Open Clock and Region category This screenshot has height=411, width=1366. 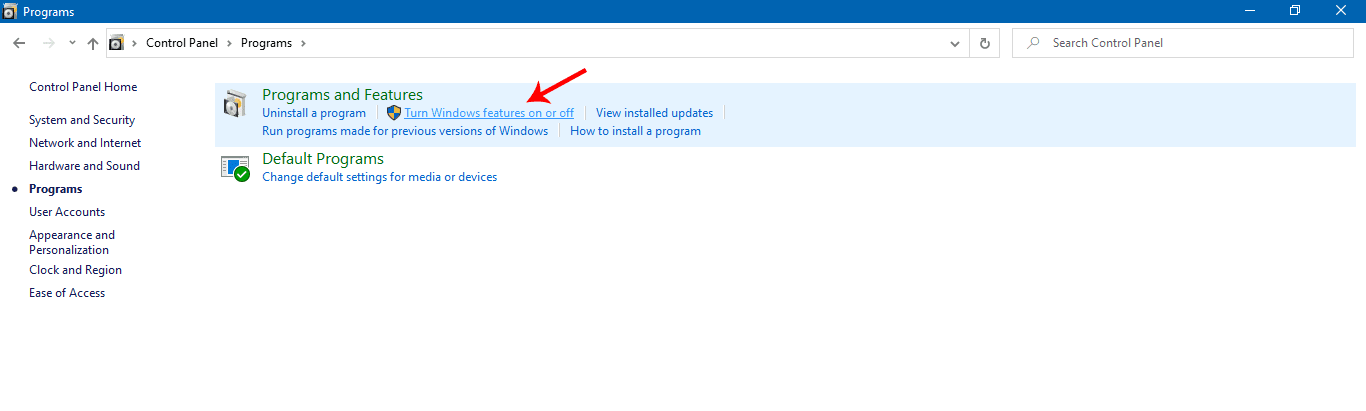coord(75,270)
